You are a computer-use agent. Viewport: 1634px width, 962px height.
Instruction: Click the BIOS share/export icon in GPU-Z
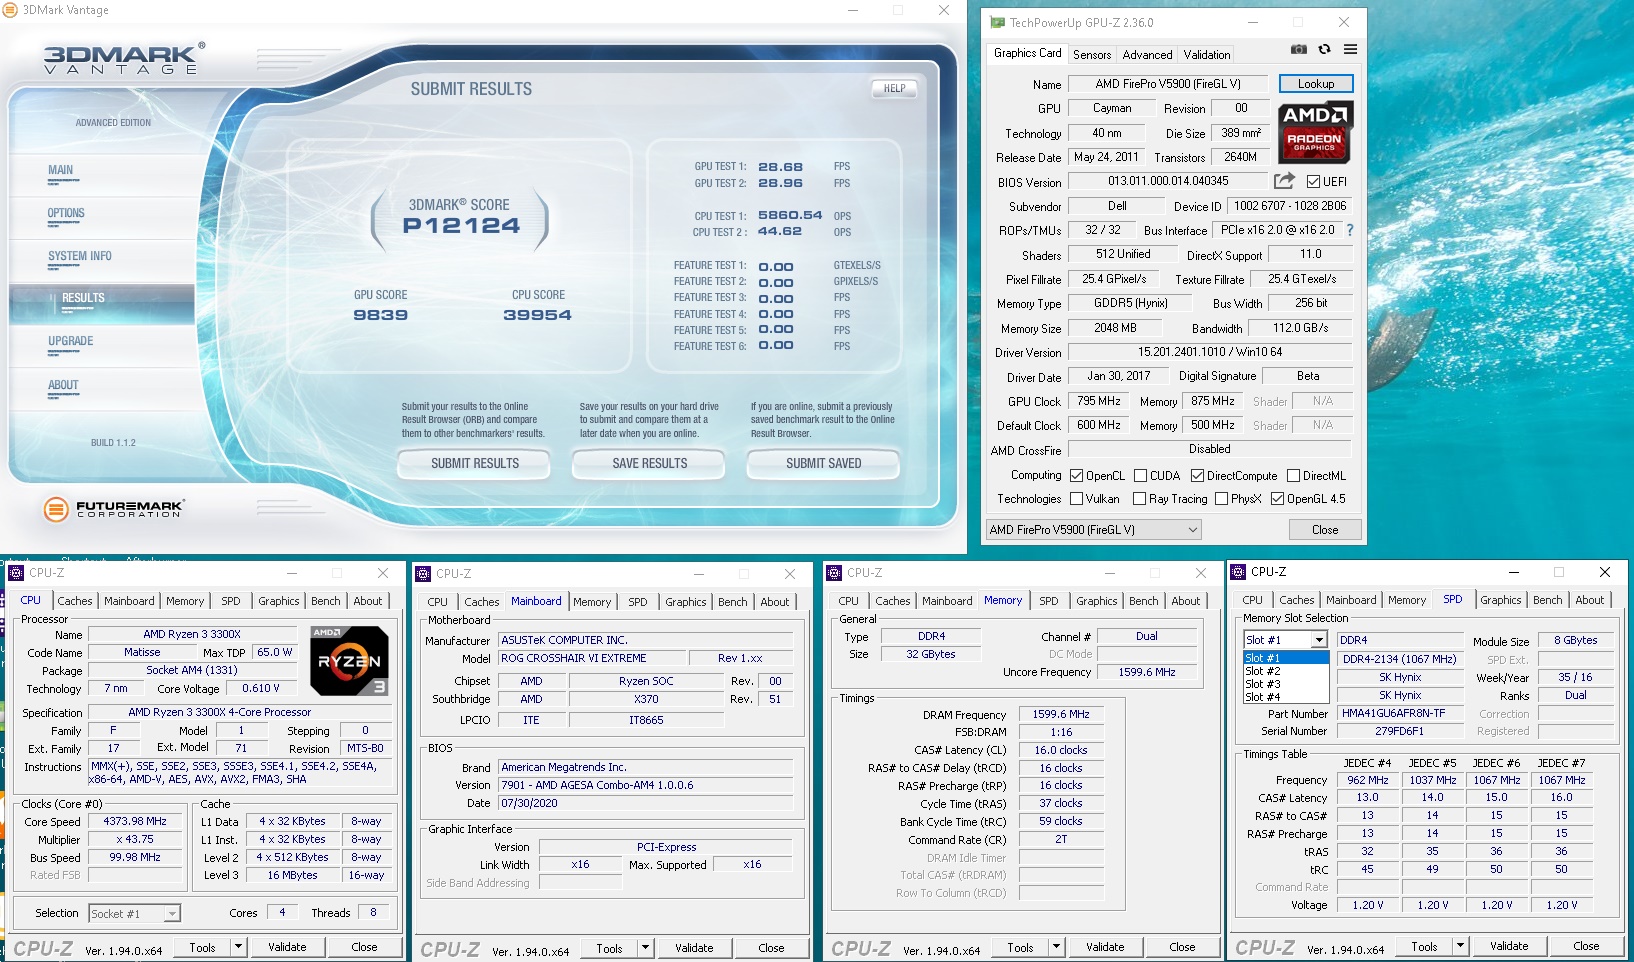click(1284, 181)
